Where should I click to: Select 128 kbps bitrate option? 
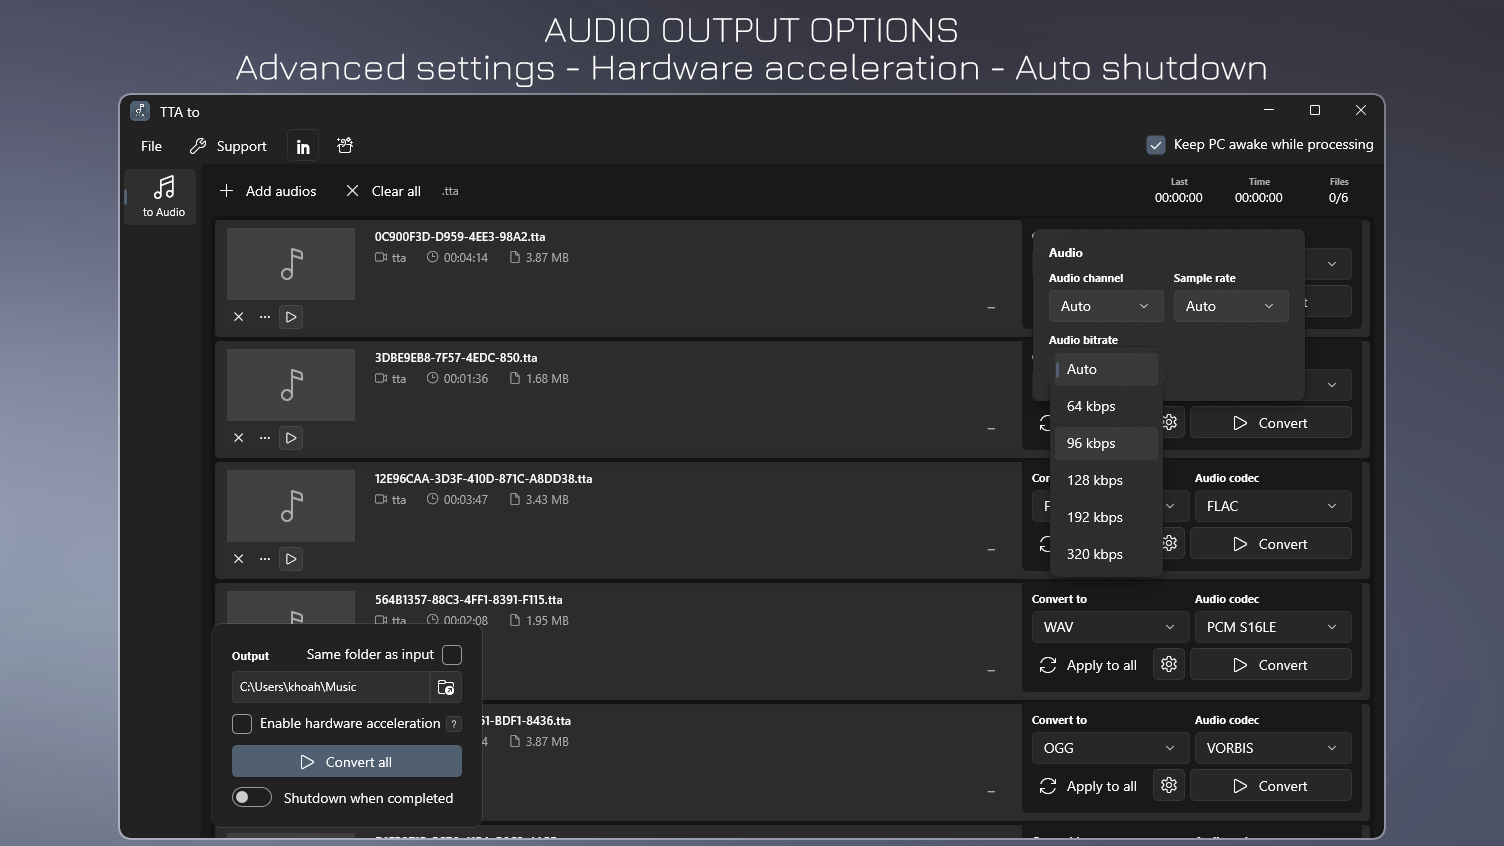click(1106, 480)
